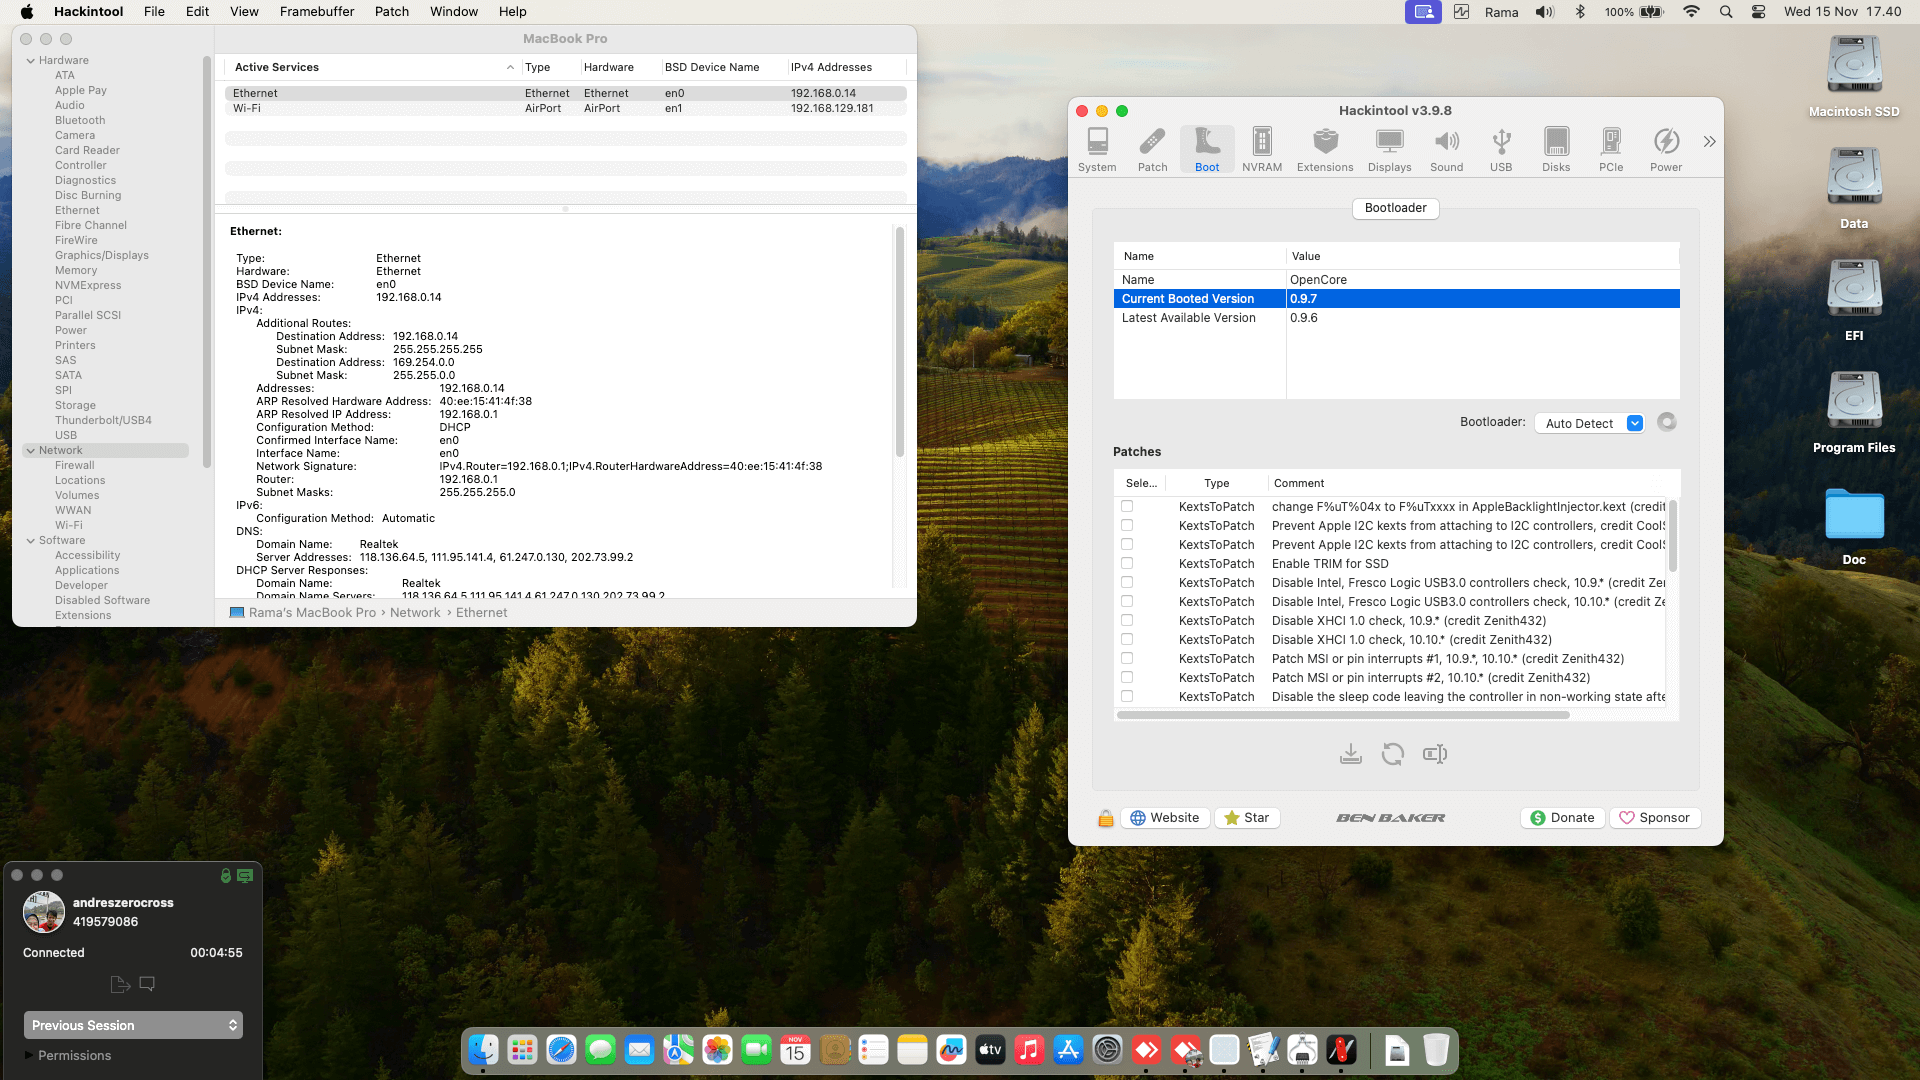
Task: Switch to the Extensions section in Hackintool
Action: [x=1325, y=150]
